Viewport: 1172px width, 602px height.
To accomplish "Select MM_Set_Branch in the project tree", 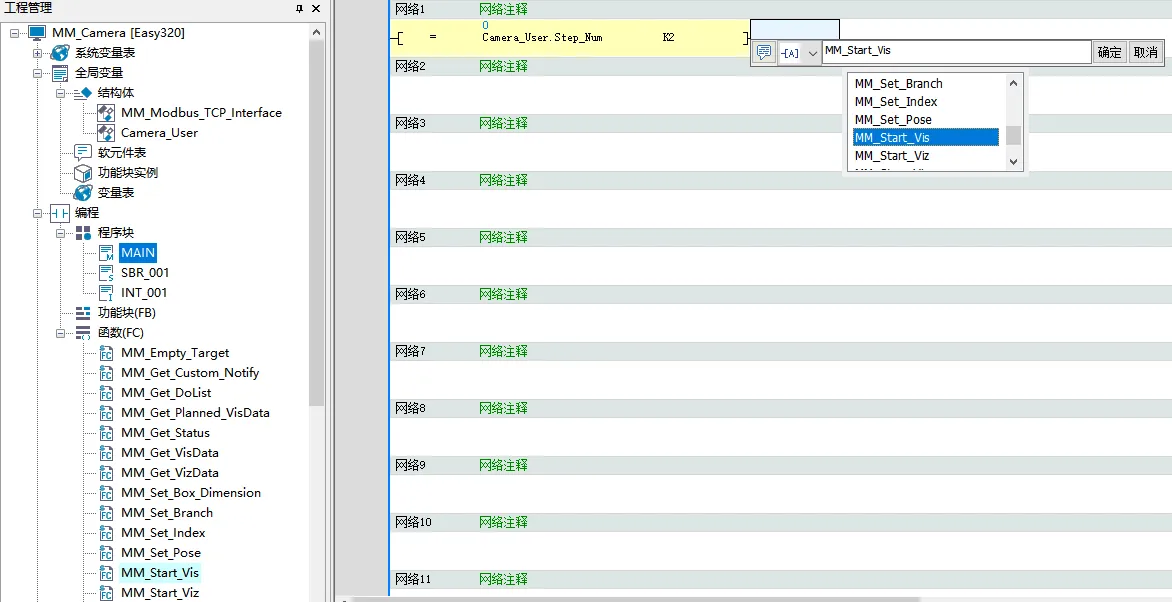I will coord(167,513).
